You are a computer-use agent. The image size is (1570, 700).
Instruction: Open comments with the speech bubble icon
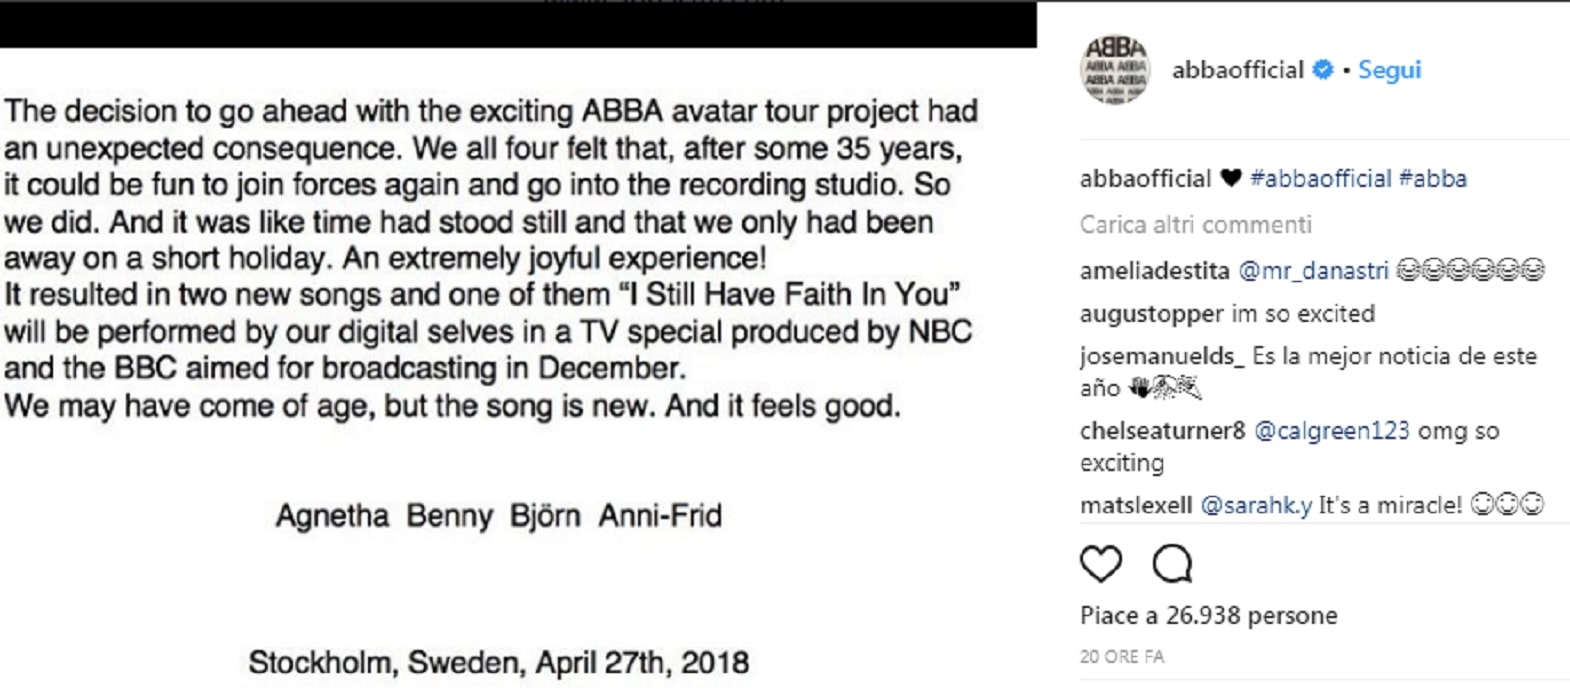(1170, 565)
